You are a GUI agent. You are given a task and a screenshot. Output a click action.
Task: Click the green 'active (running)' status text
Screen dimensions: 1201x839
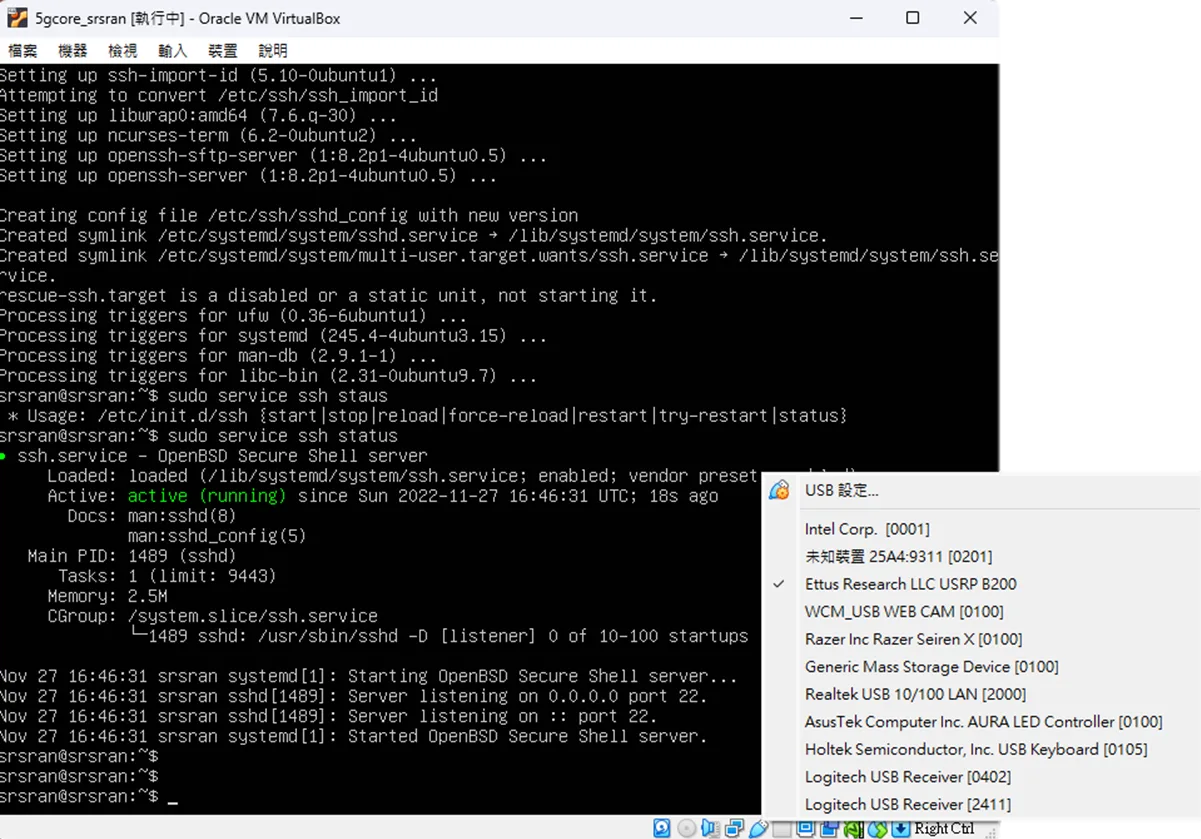pyautogui.click(x=207, y=496)
